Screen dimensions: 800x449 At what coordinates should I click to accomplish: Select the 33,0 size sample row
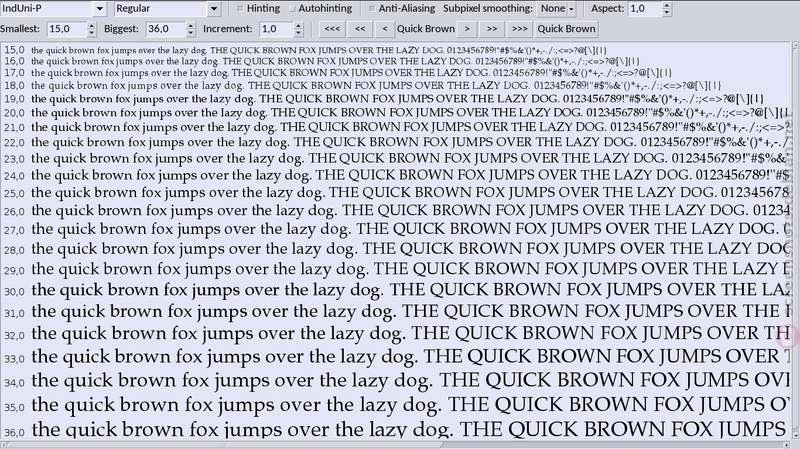[x=395, y=357]
